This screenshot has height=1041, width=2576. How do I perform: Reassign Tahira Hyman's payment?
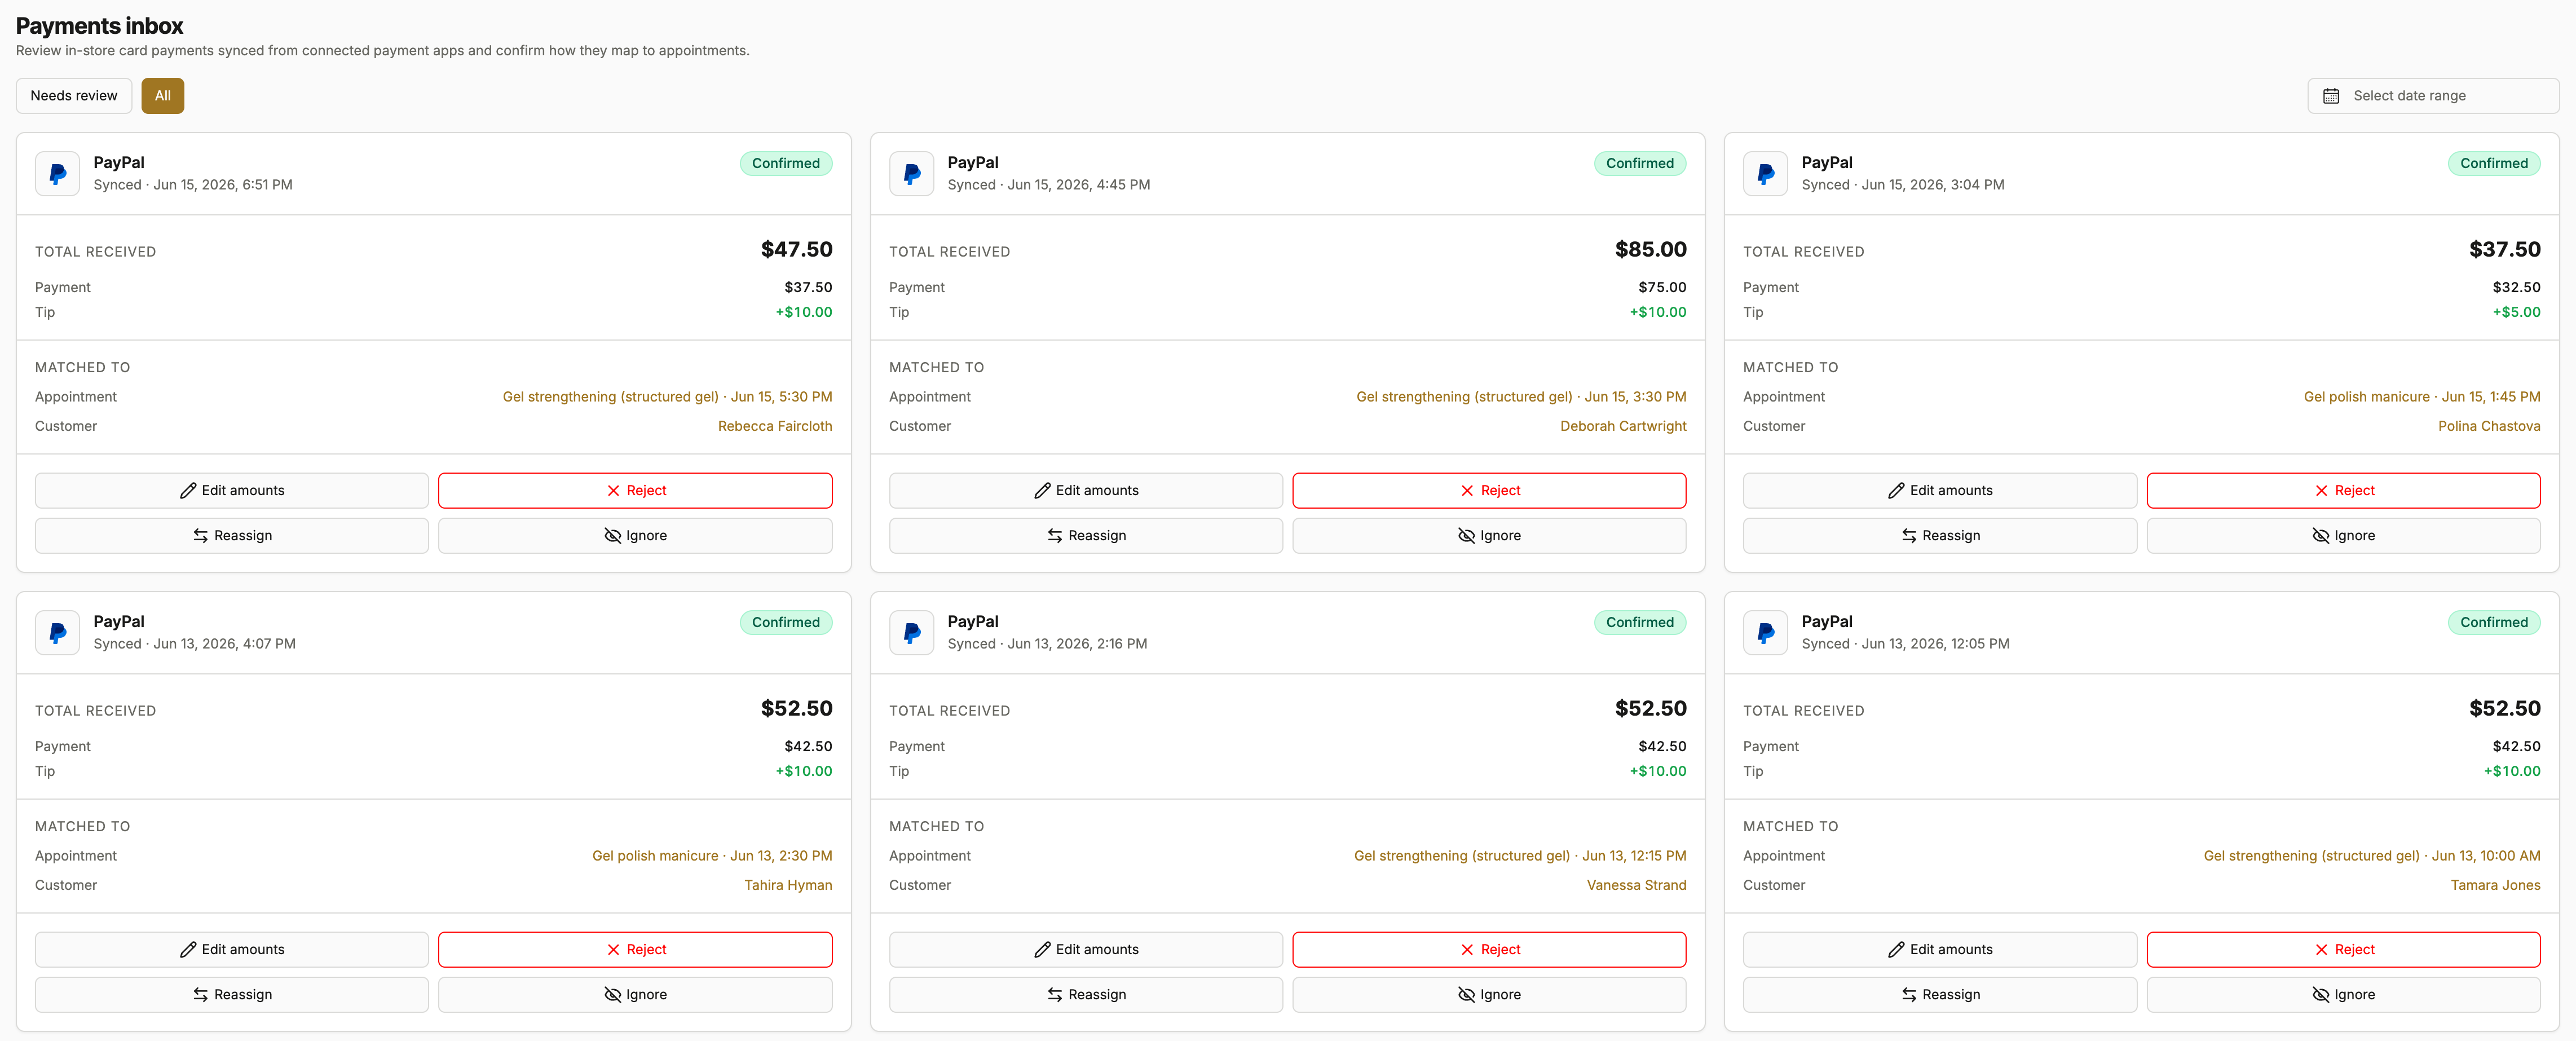(x=232, y=995)
